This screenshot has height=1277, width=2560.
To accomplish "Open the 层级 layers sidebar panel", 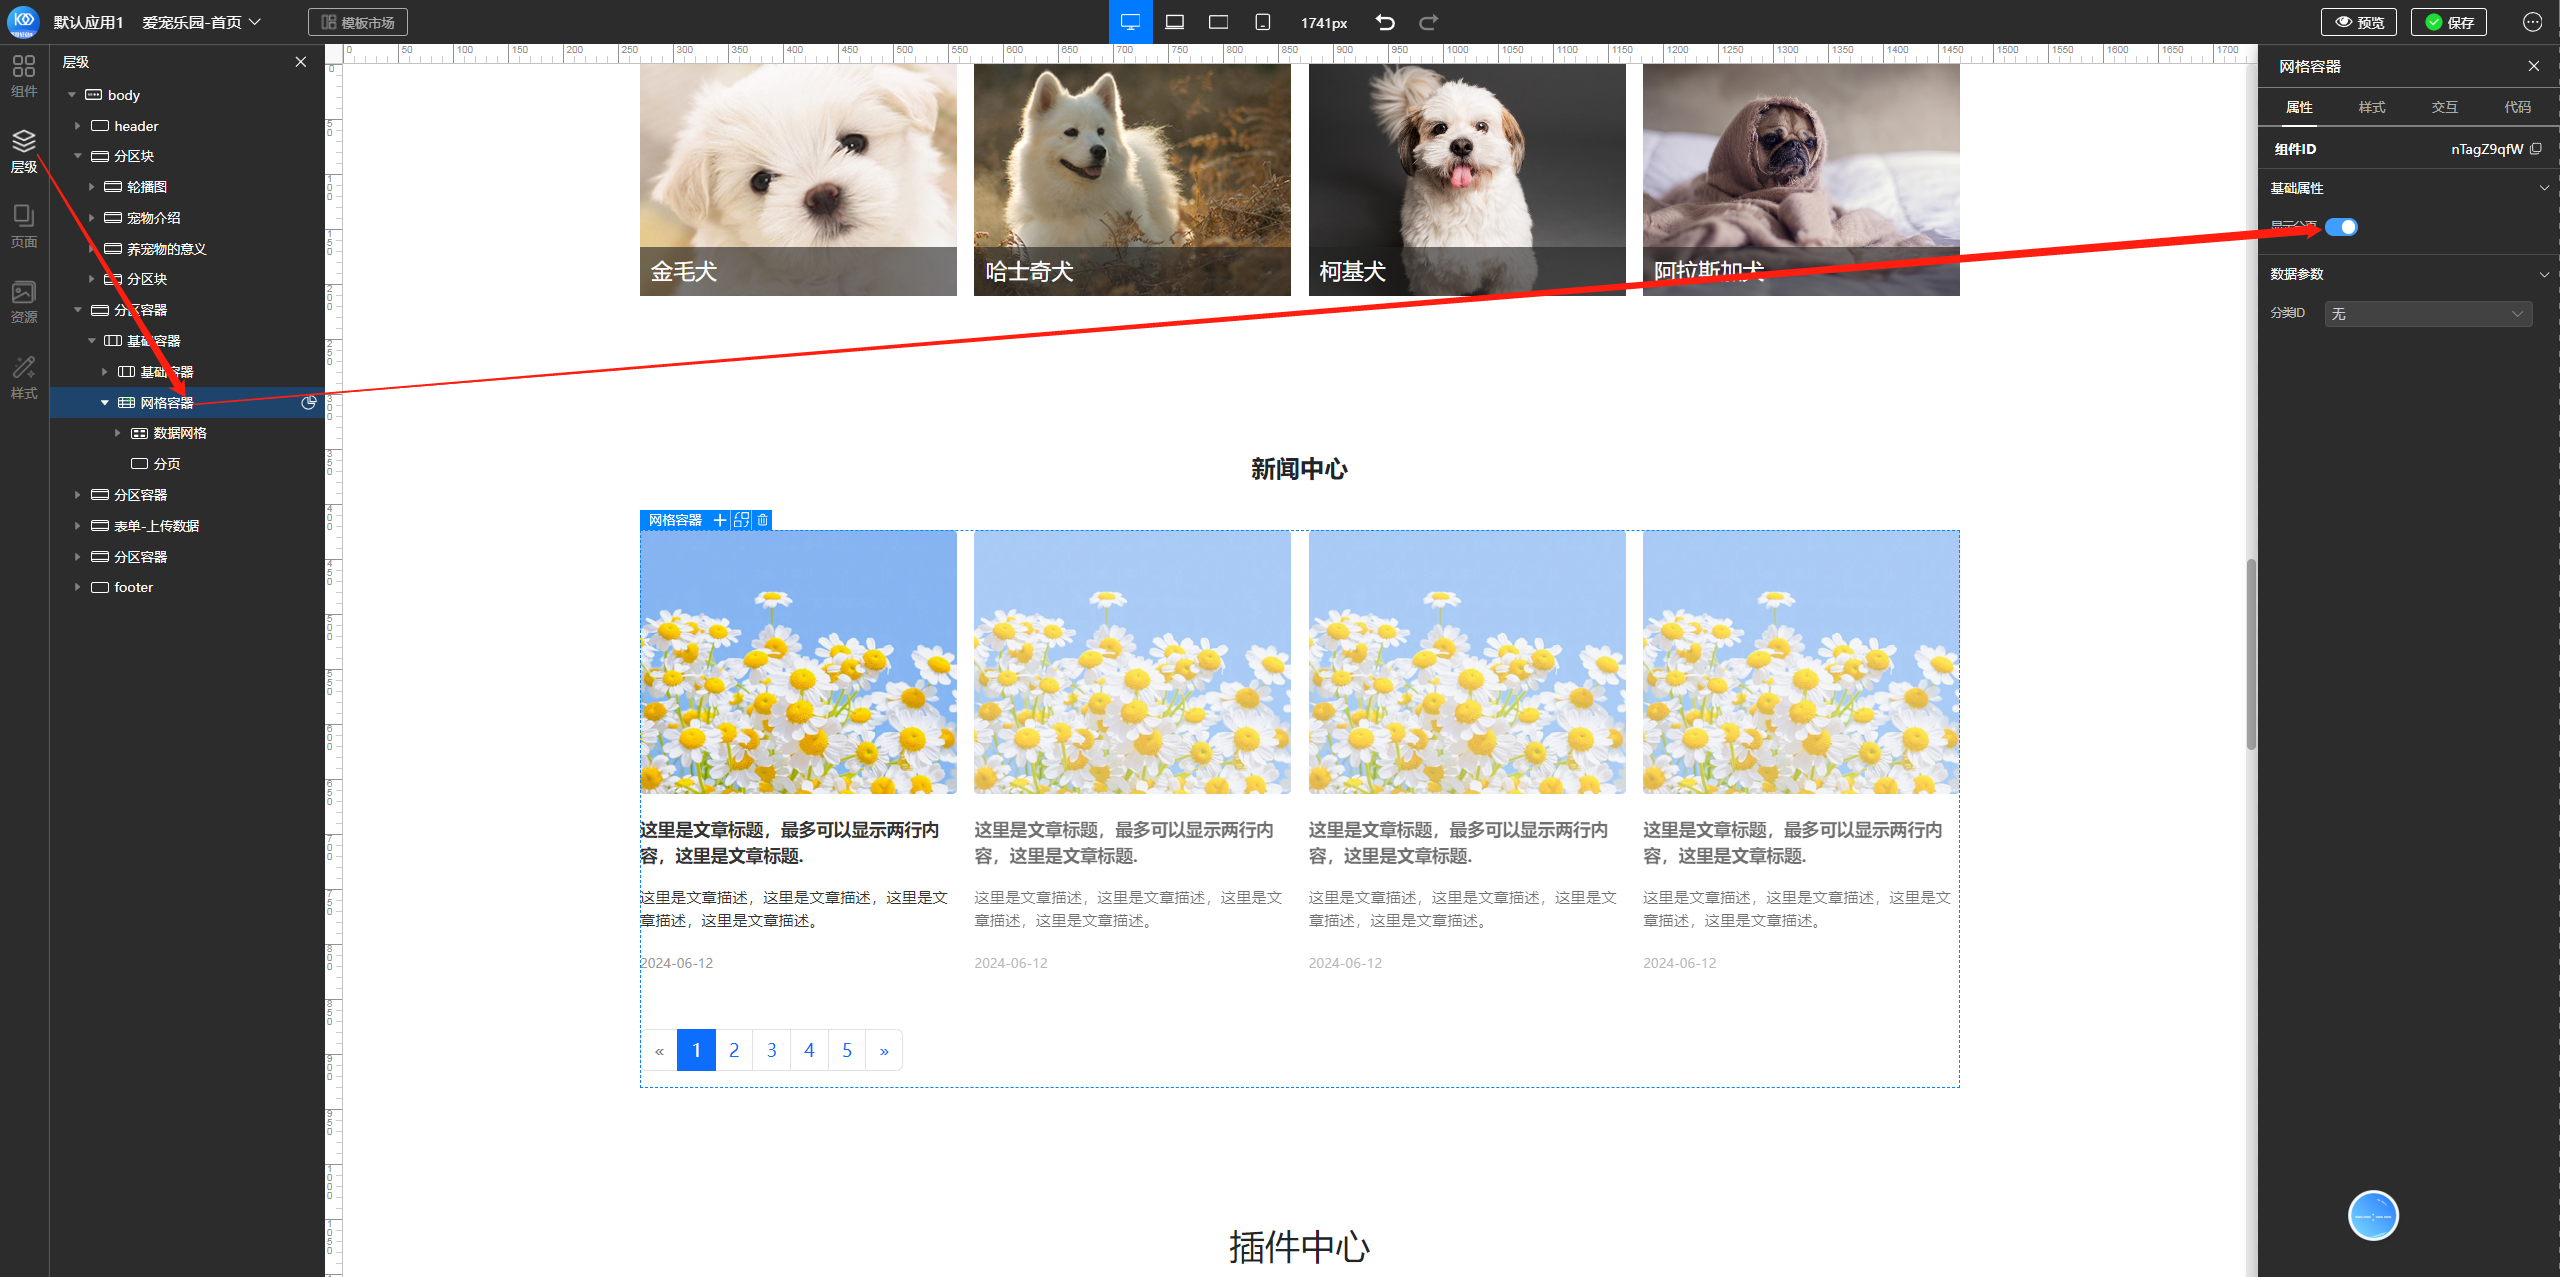I will tap(24, 151).
